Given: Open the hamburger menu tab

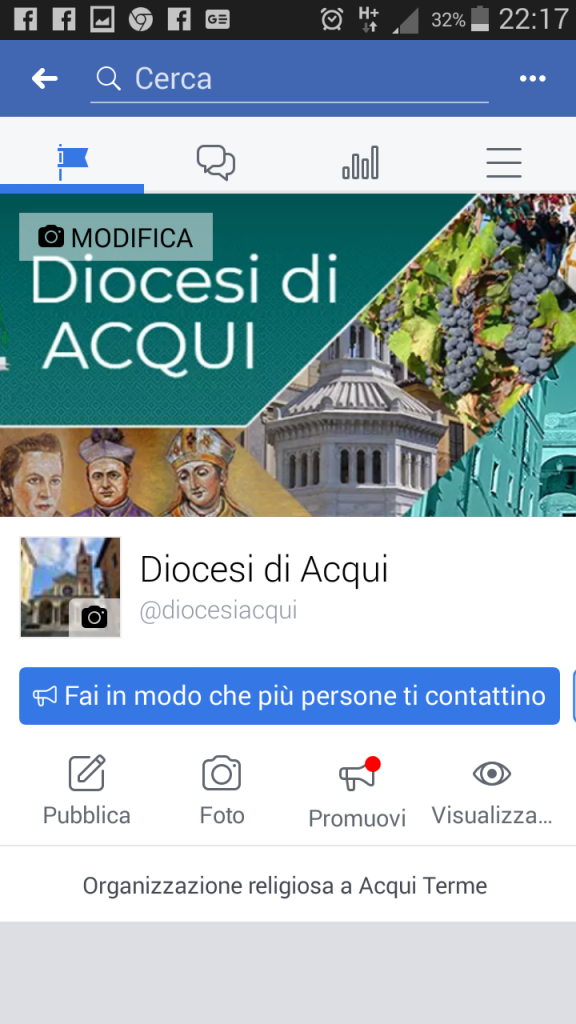Looking at the screenshot, I should 504,162.
